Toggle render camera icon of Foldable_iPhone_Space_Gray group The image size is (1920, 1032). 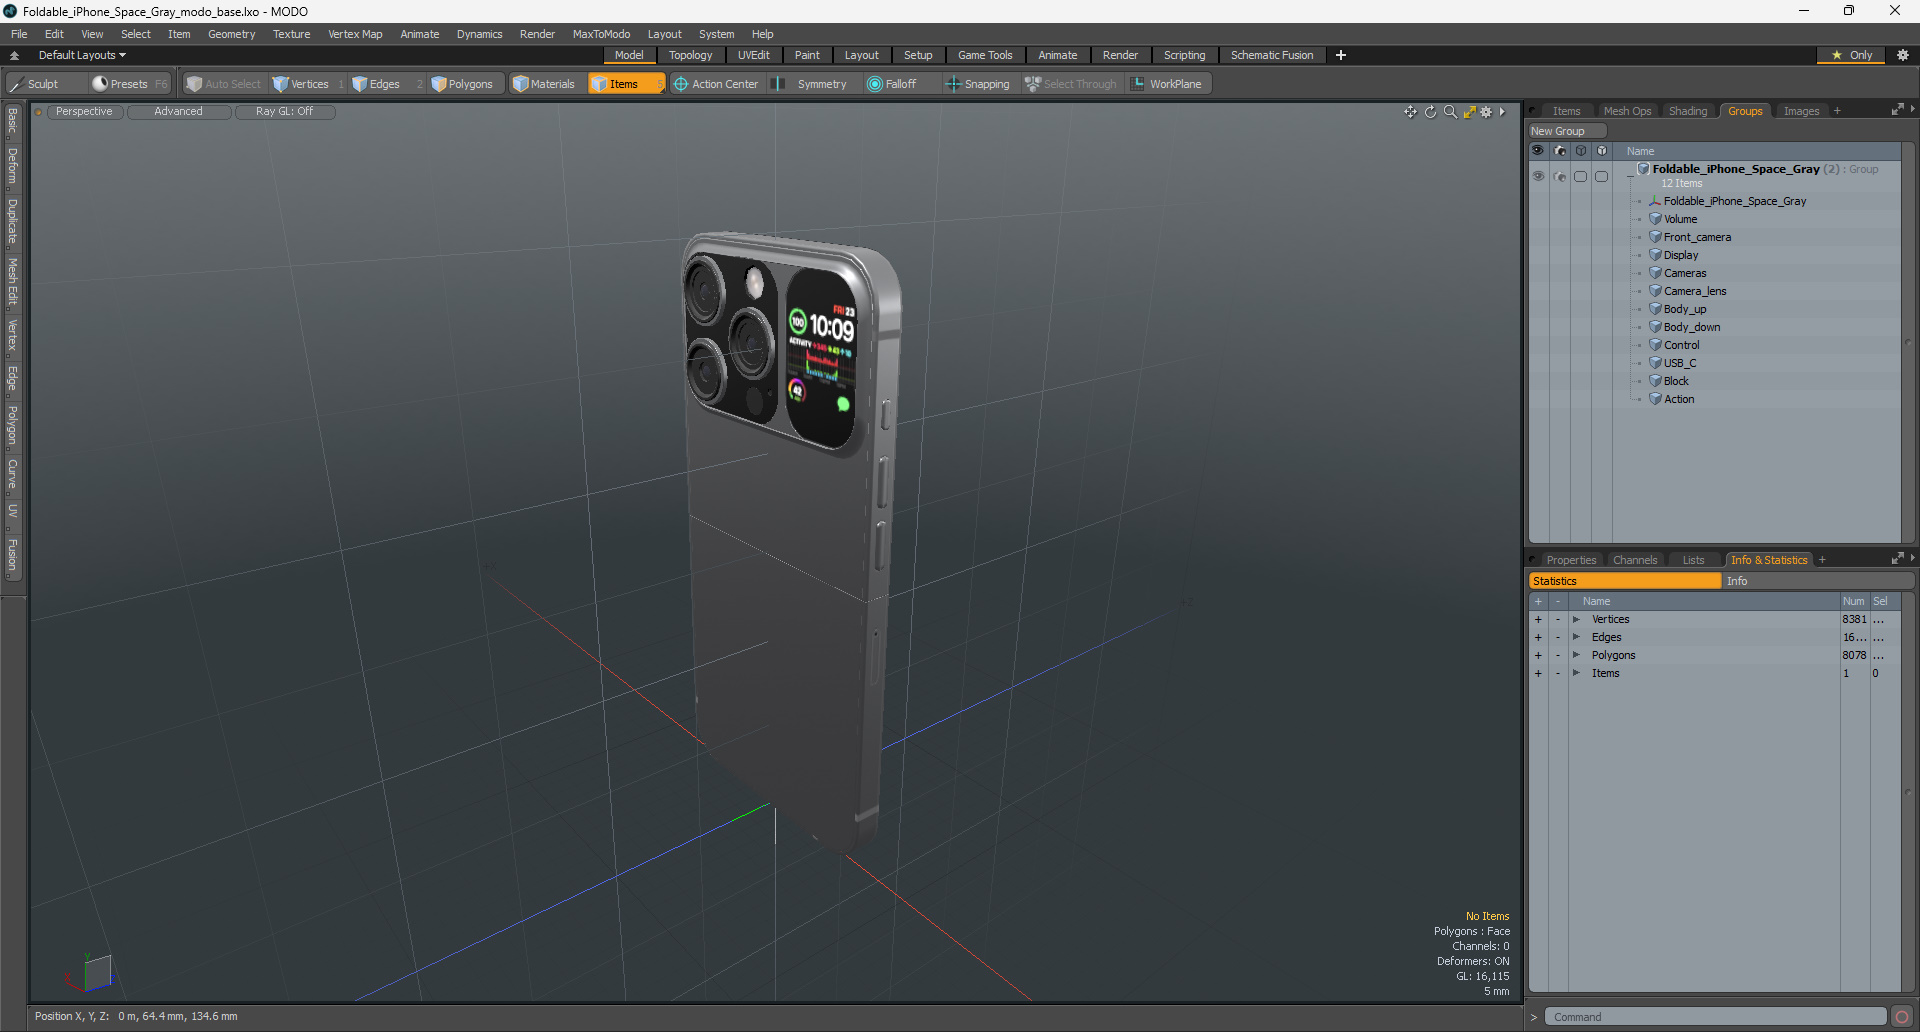[x=1560, y=176]
